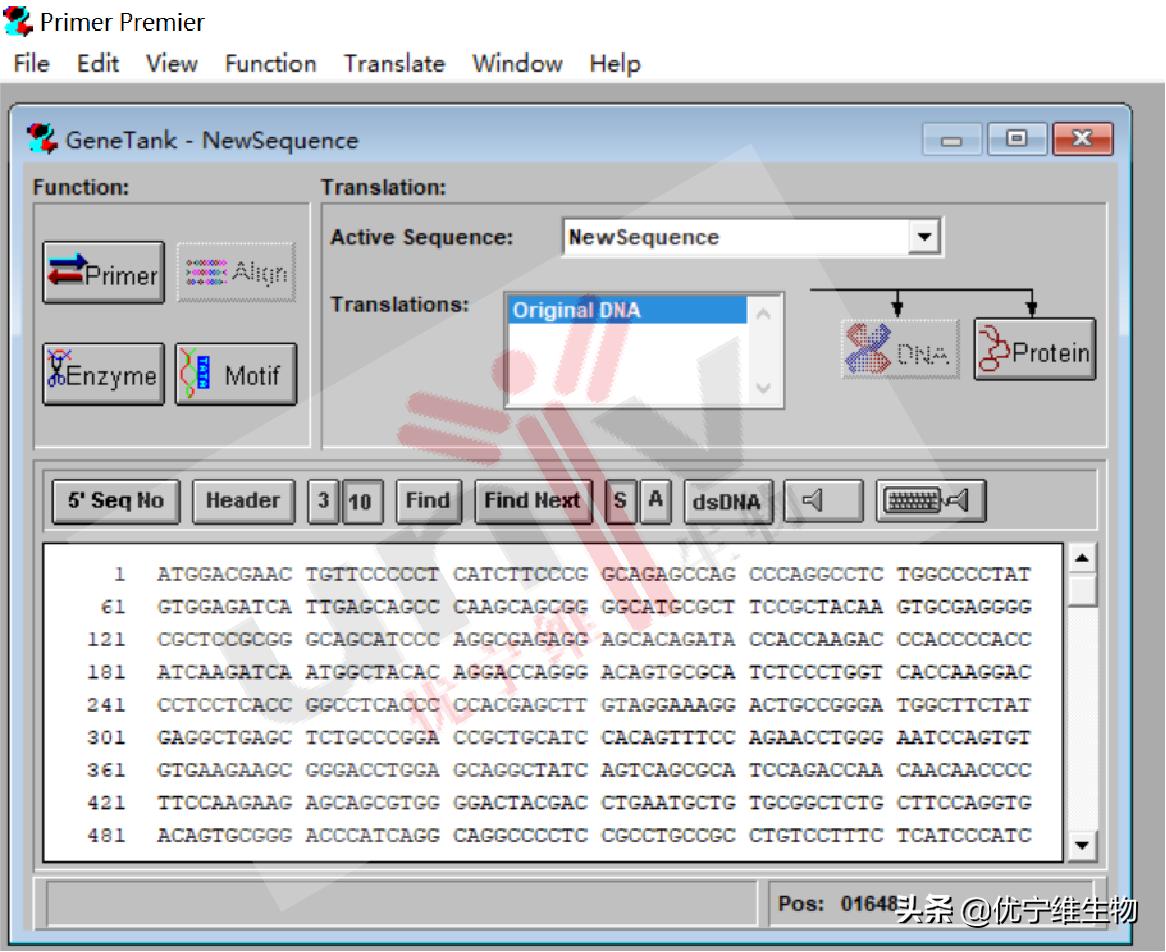Screen dimensions: 1166x952
Task: Click the Align function button
Action: 236,272
